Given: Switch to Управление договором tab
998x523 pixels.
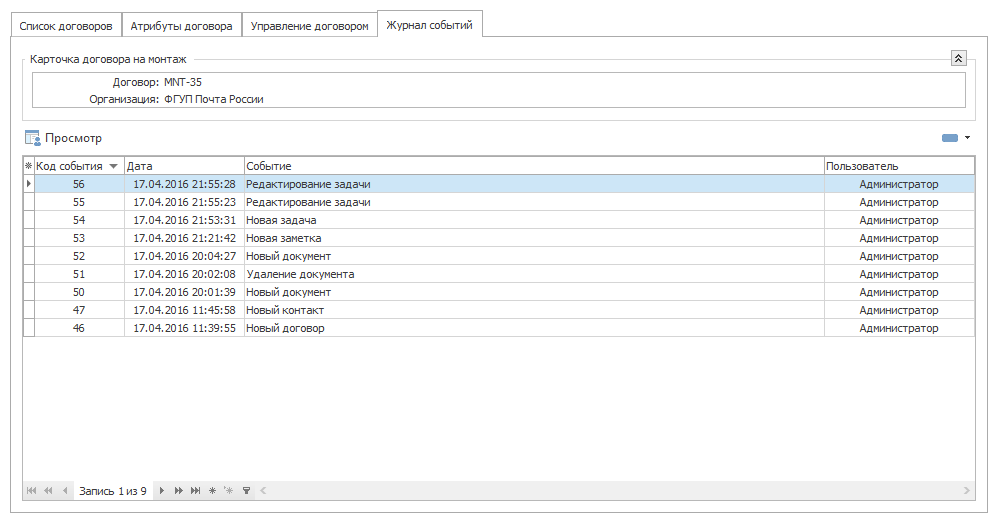Looking at the screenshot, I should tap(309, 26).
